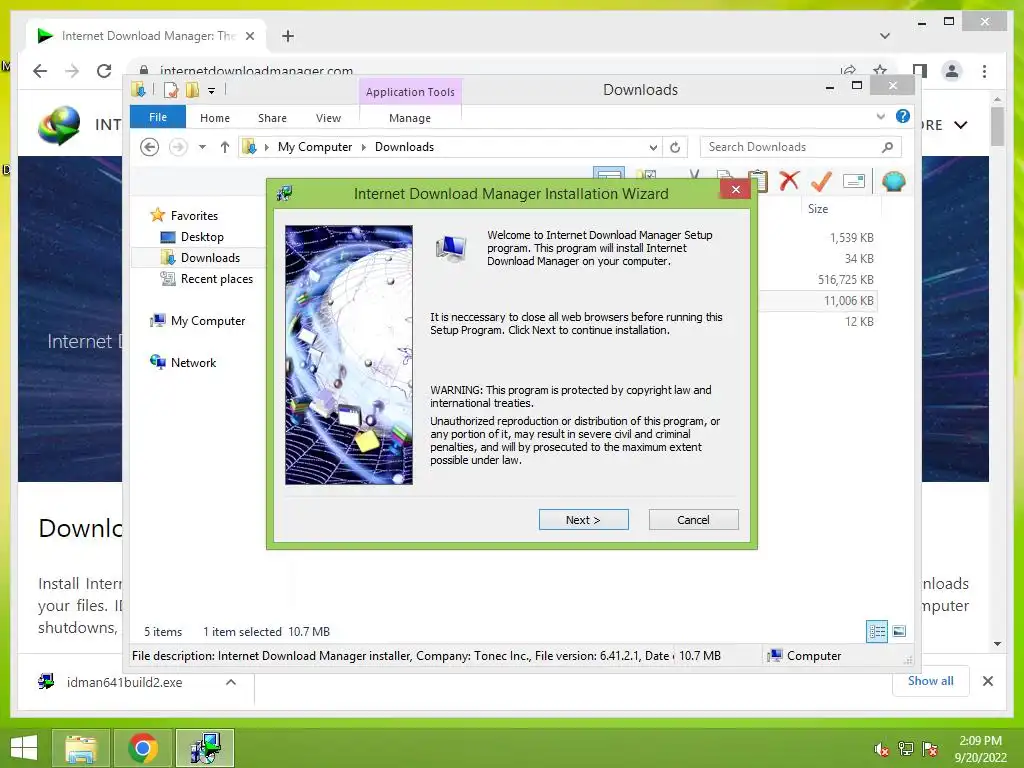The width and height of the screenshot is (1024, 768).
Task: Click the orange checkmark icon in Explorer toolbar
Action: point(822,181)
